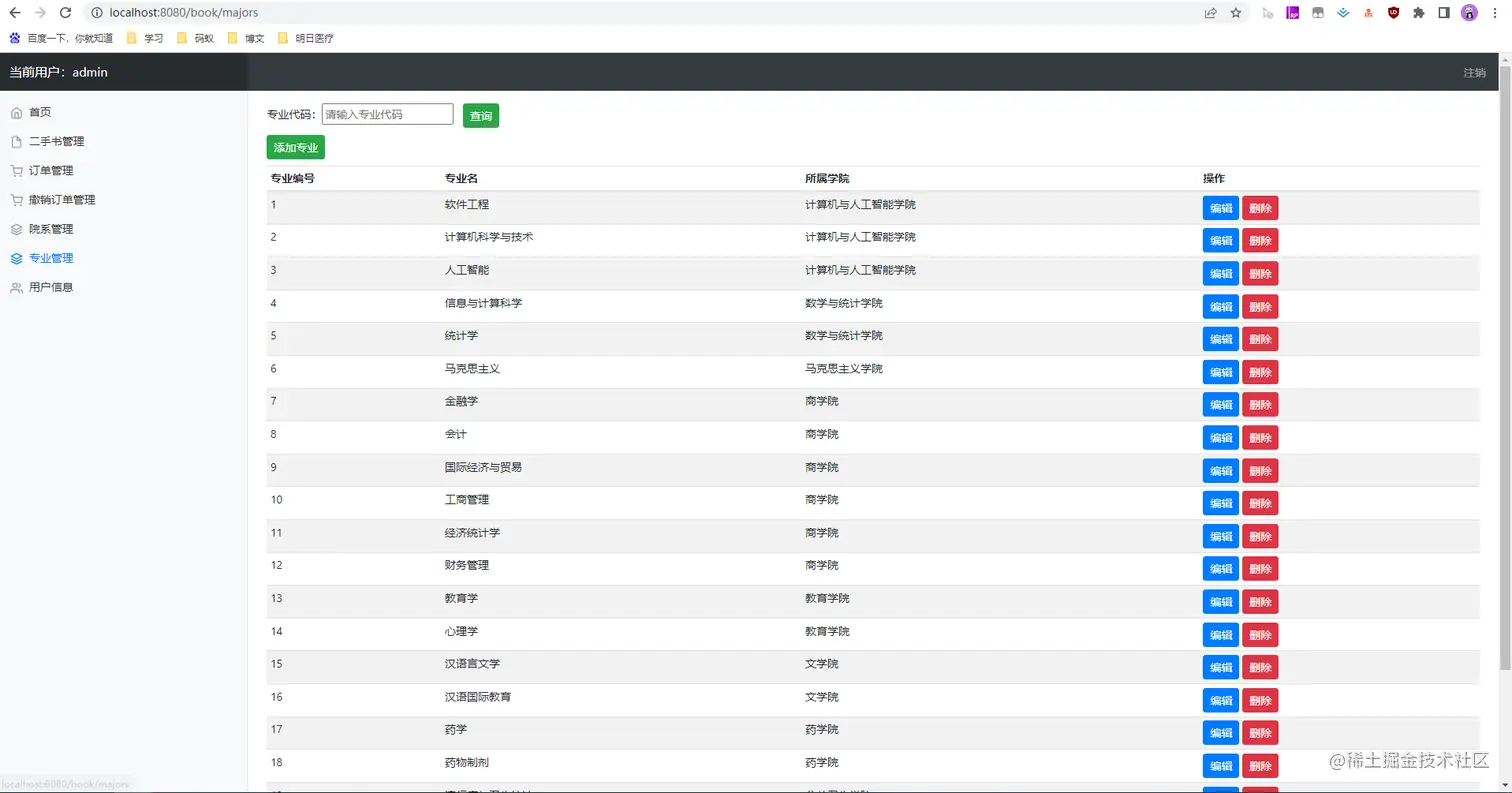This screenshot has width=1512, height=793.
Task: Click the green 查询 button
Action: tap(481, 116)
